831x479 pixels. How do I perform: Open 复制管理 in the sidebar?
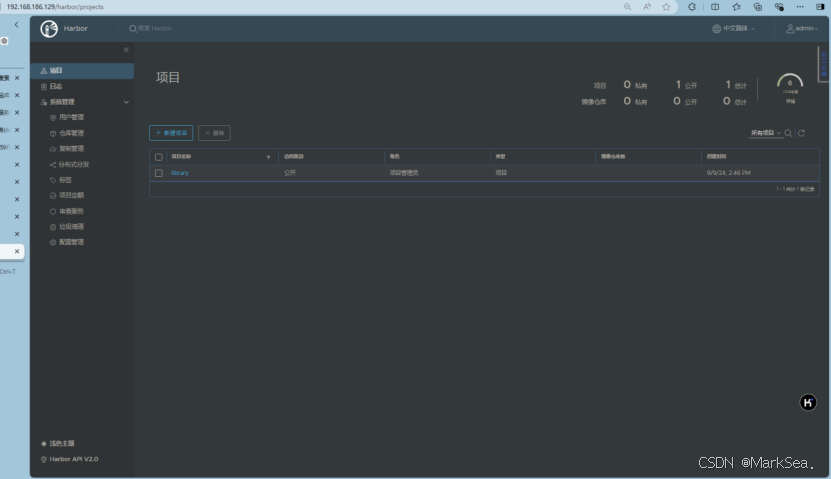[x=71, y=149]
